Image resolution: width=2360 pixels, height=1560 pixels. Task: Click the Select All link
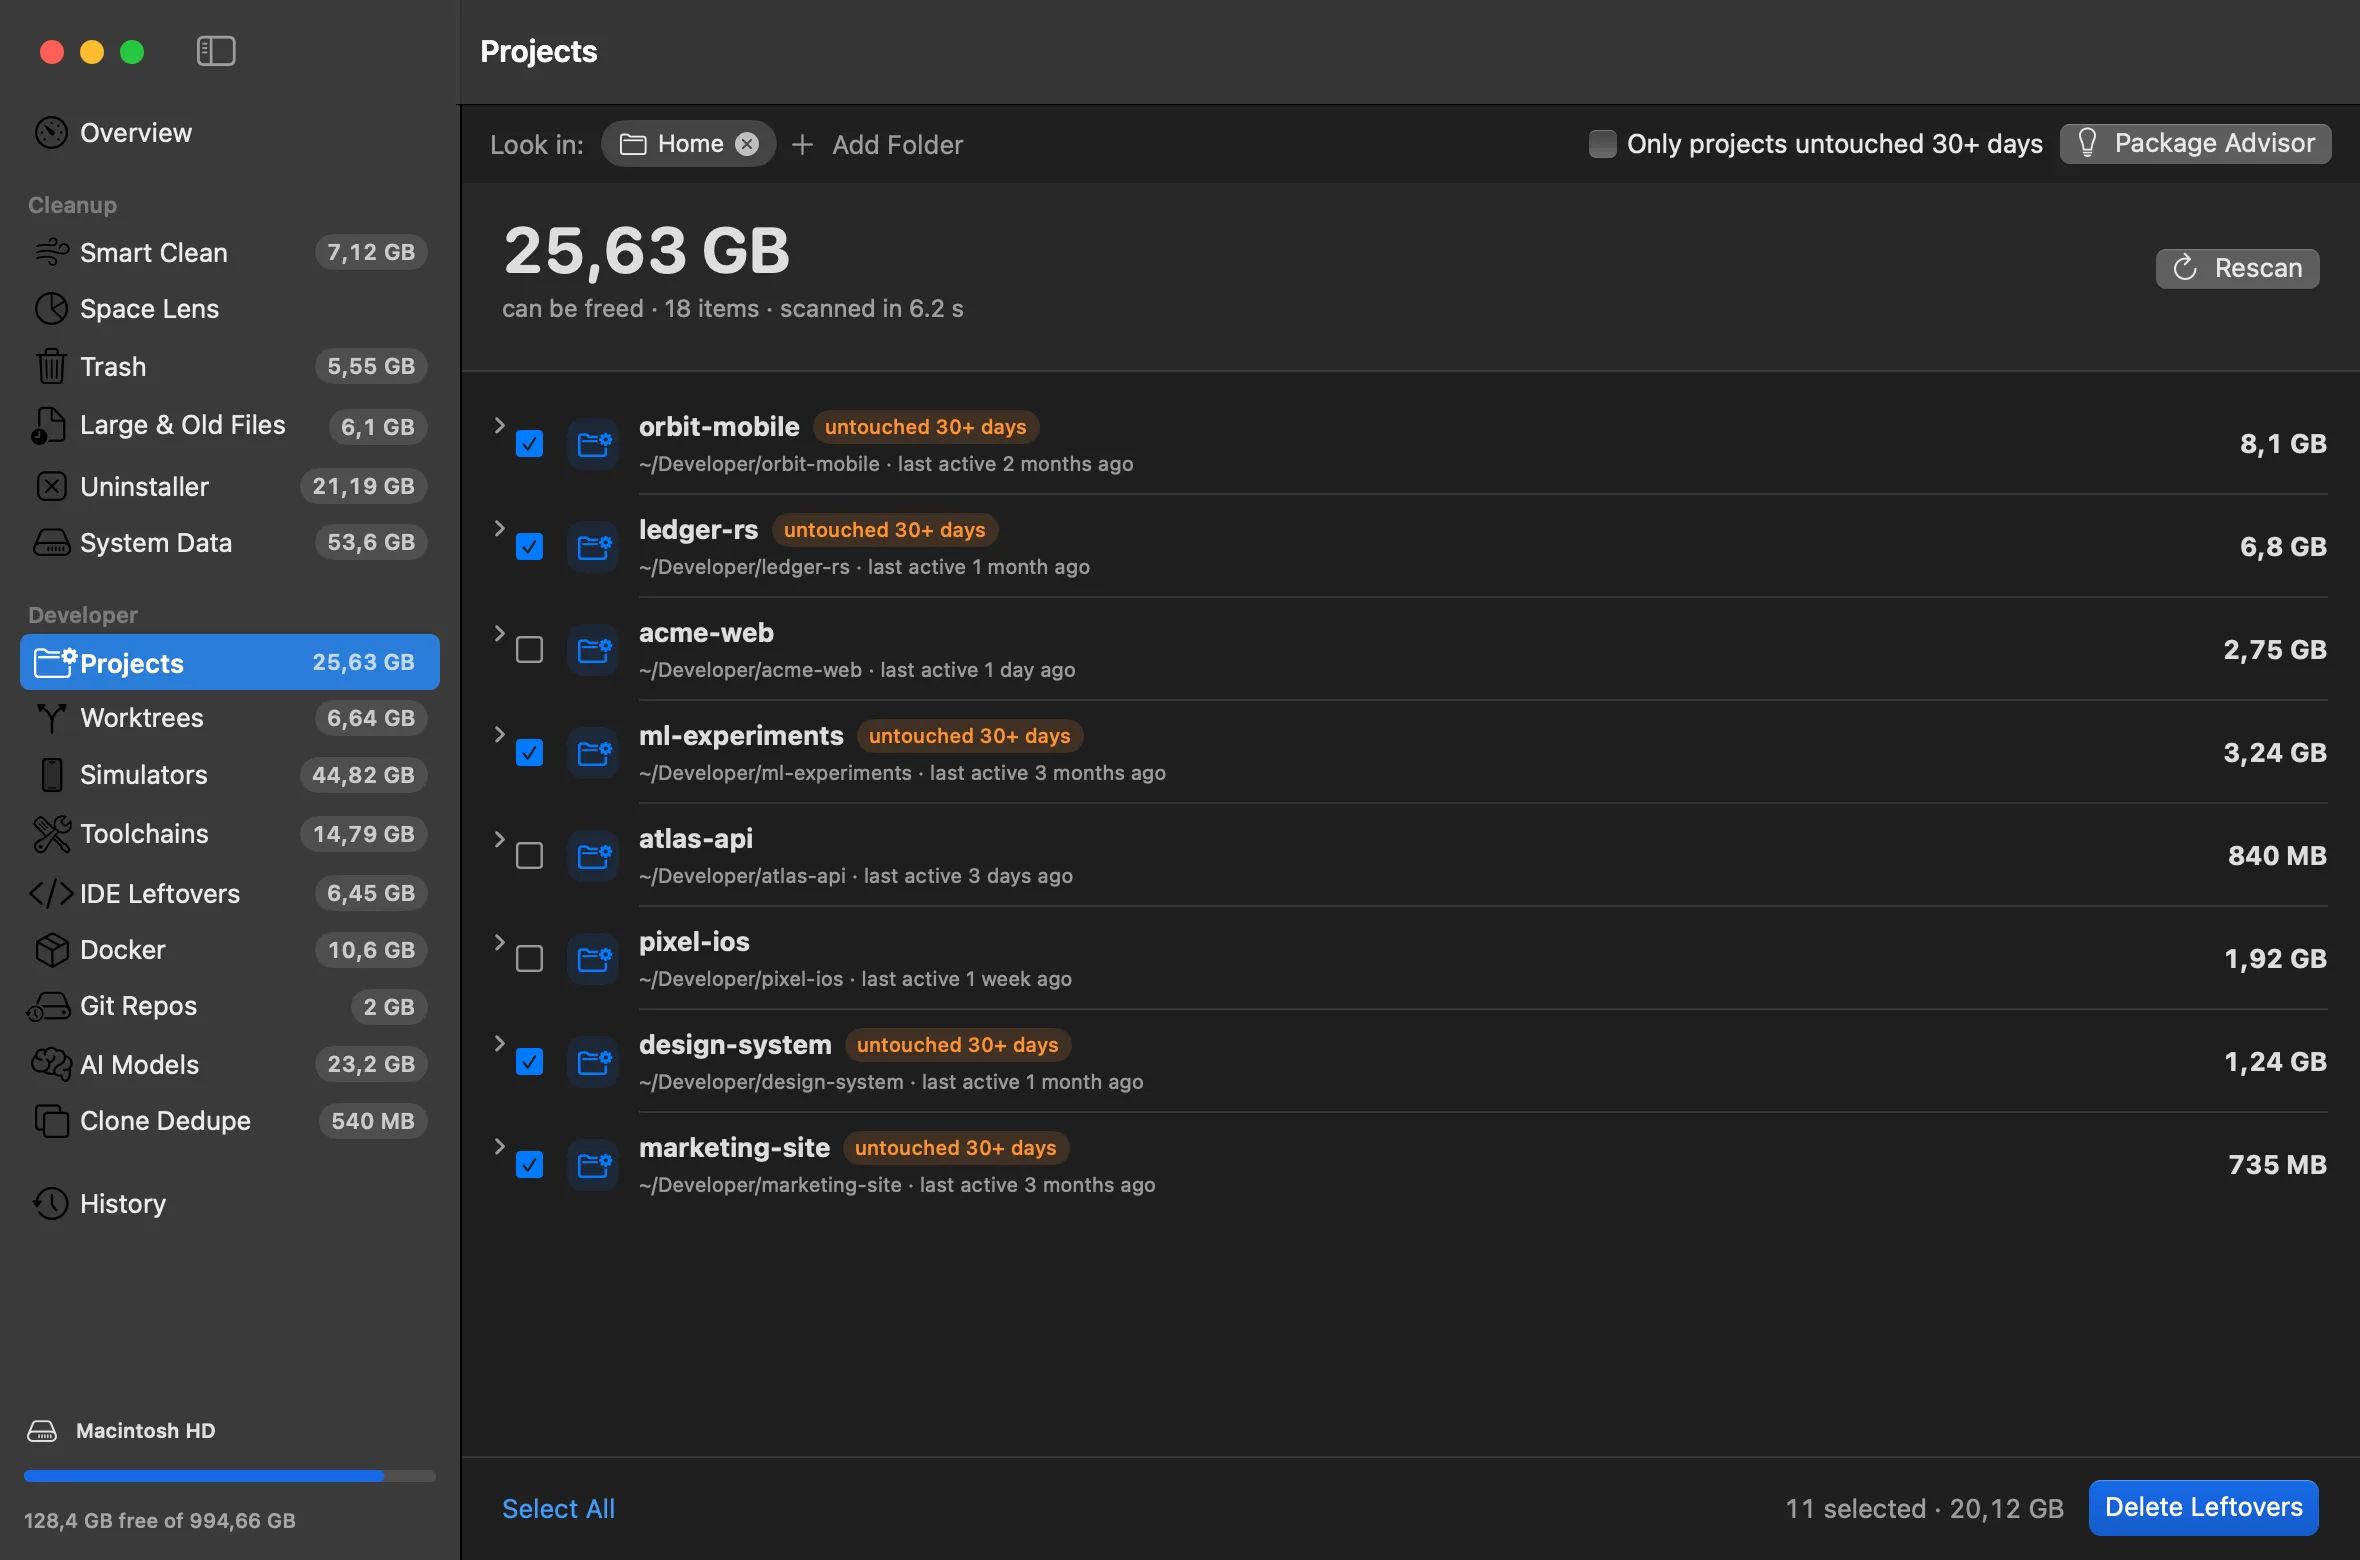(x=558, y=1508)
